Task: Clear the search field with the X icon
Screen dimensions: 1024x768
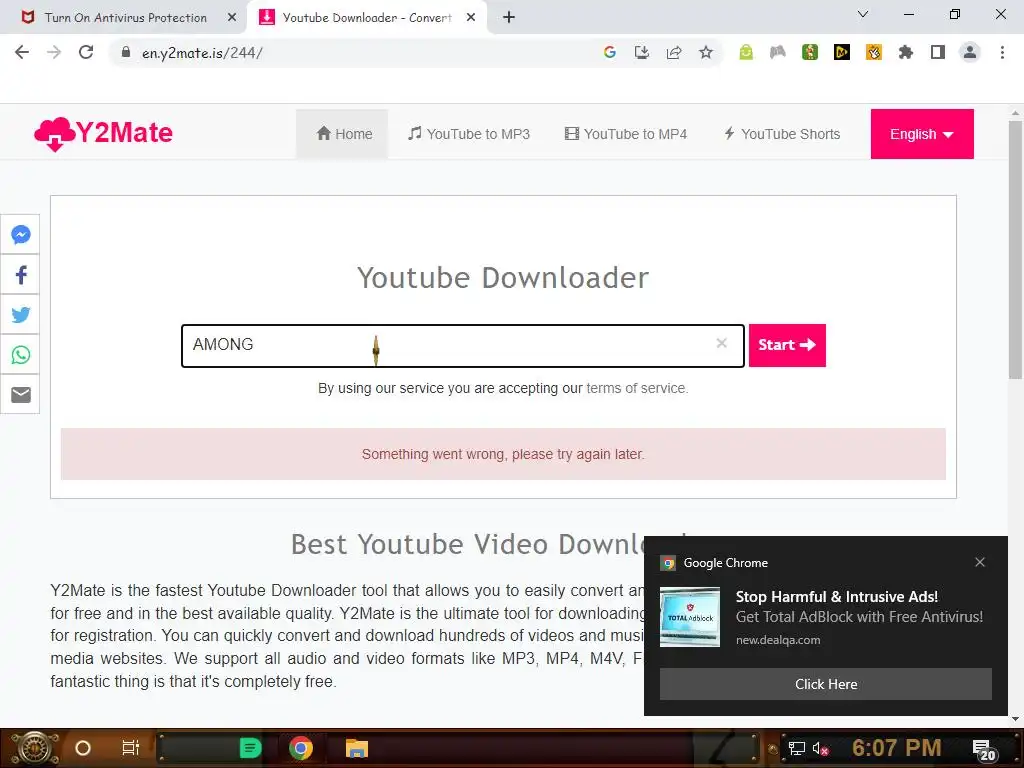Action: 722,344
